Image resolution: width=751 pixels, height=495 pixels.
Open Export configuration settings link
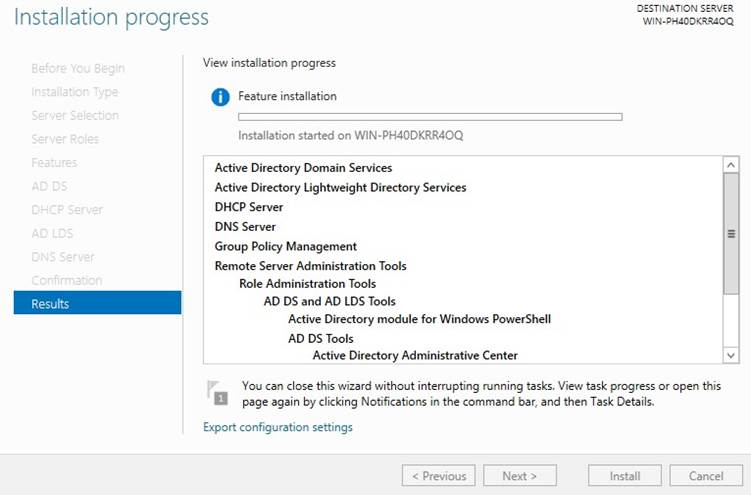coord(278,427)
